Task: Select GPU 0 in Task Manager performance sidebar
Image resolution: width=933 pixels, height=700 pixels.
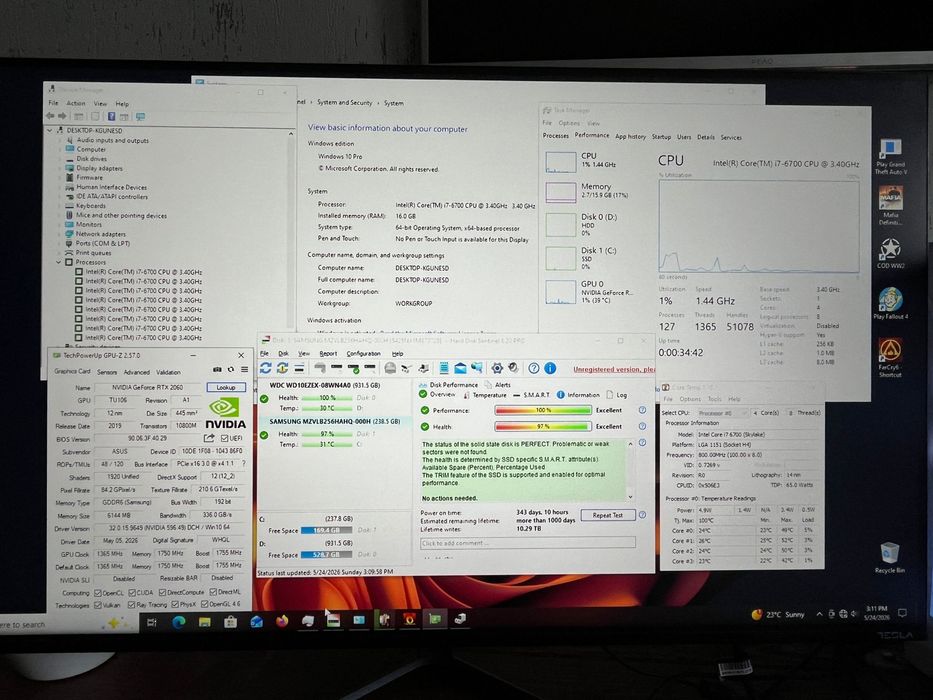Action: (597, 292)
